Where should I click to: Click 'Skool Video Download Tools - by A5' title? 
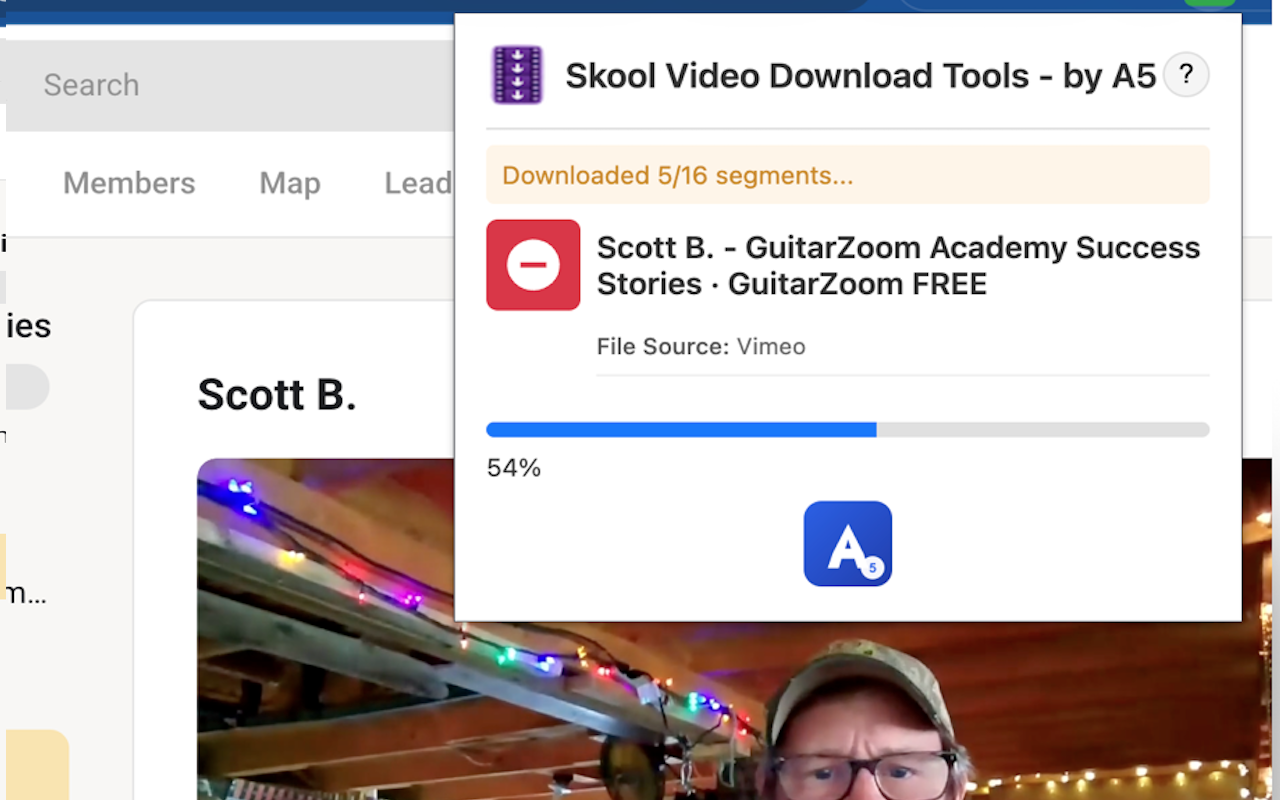(x=861, y=76)
